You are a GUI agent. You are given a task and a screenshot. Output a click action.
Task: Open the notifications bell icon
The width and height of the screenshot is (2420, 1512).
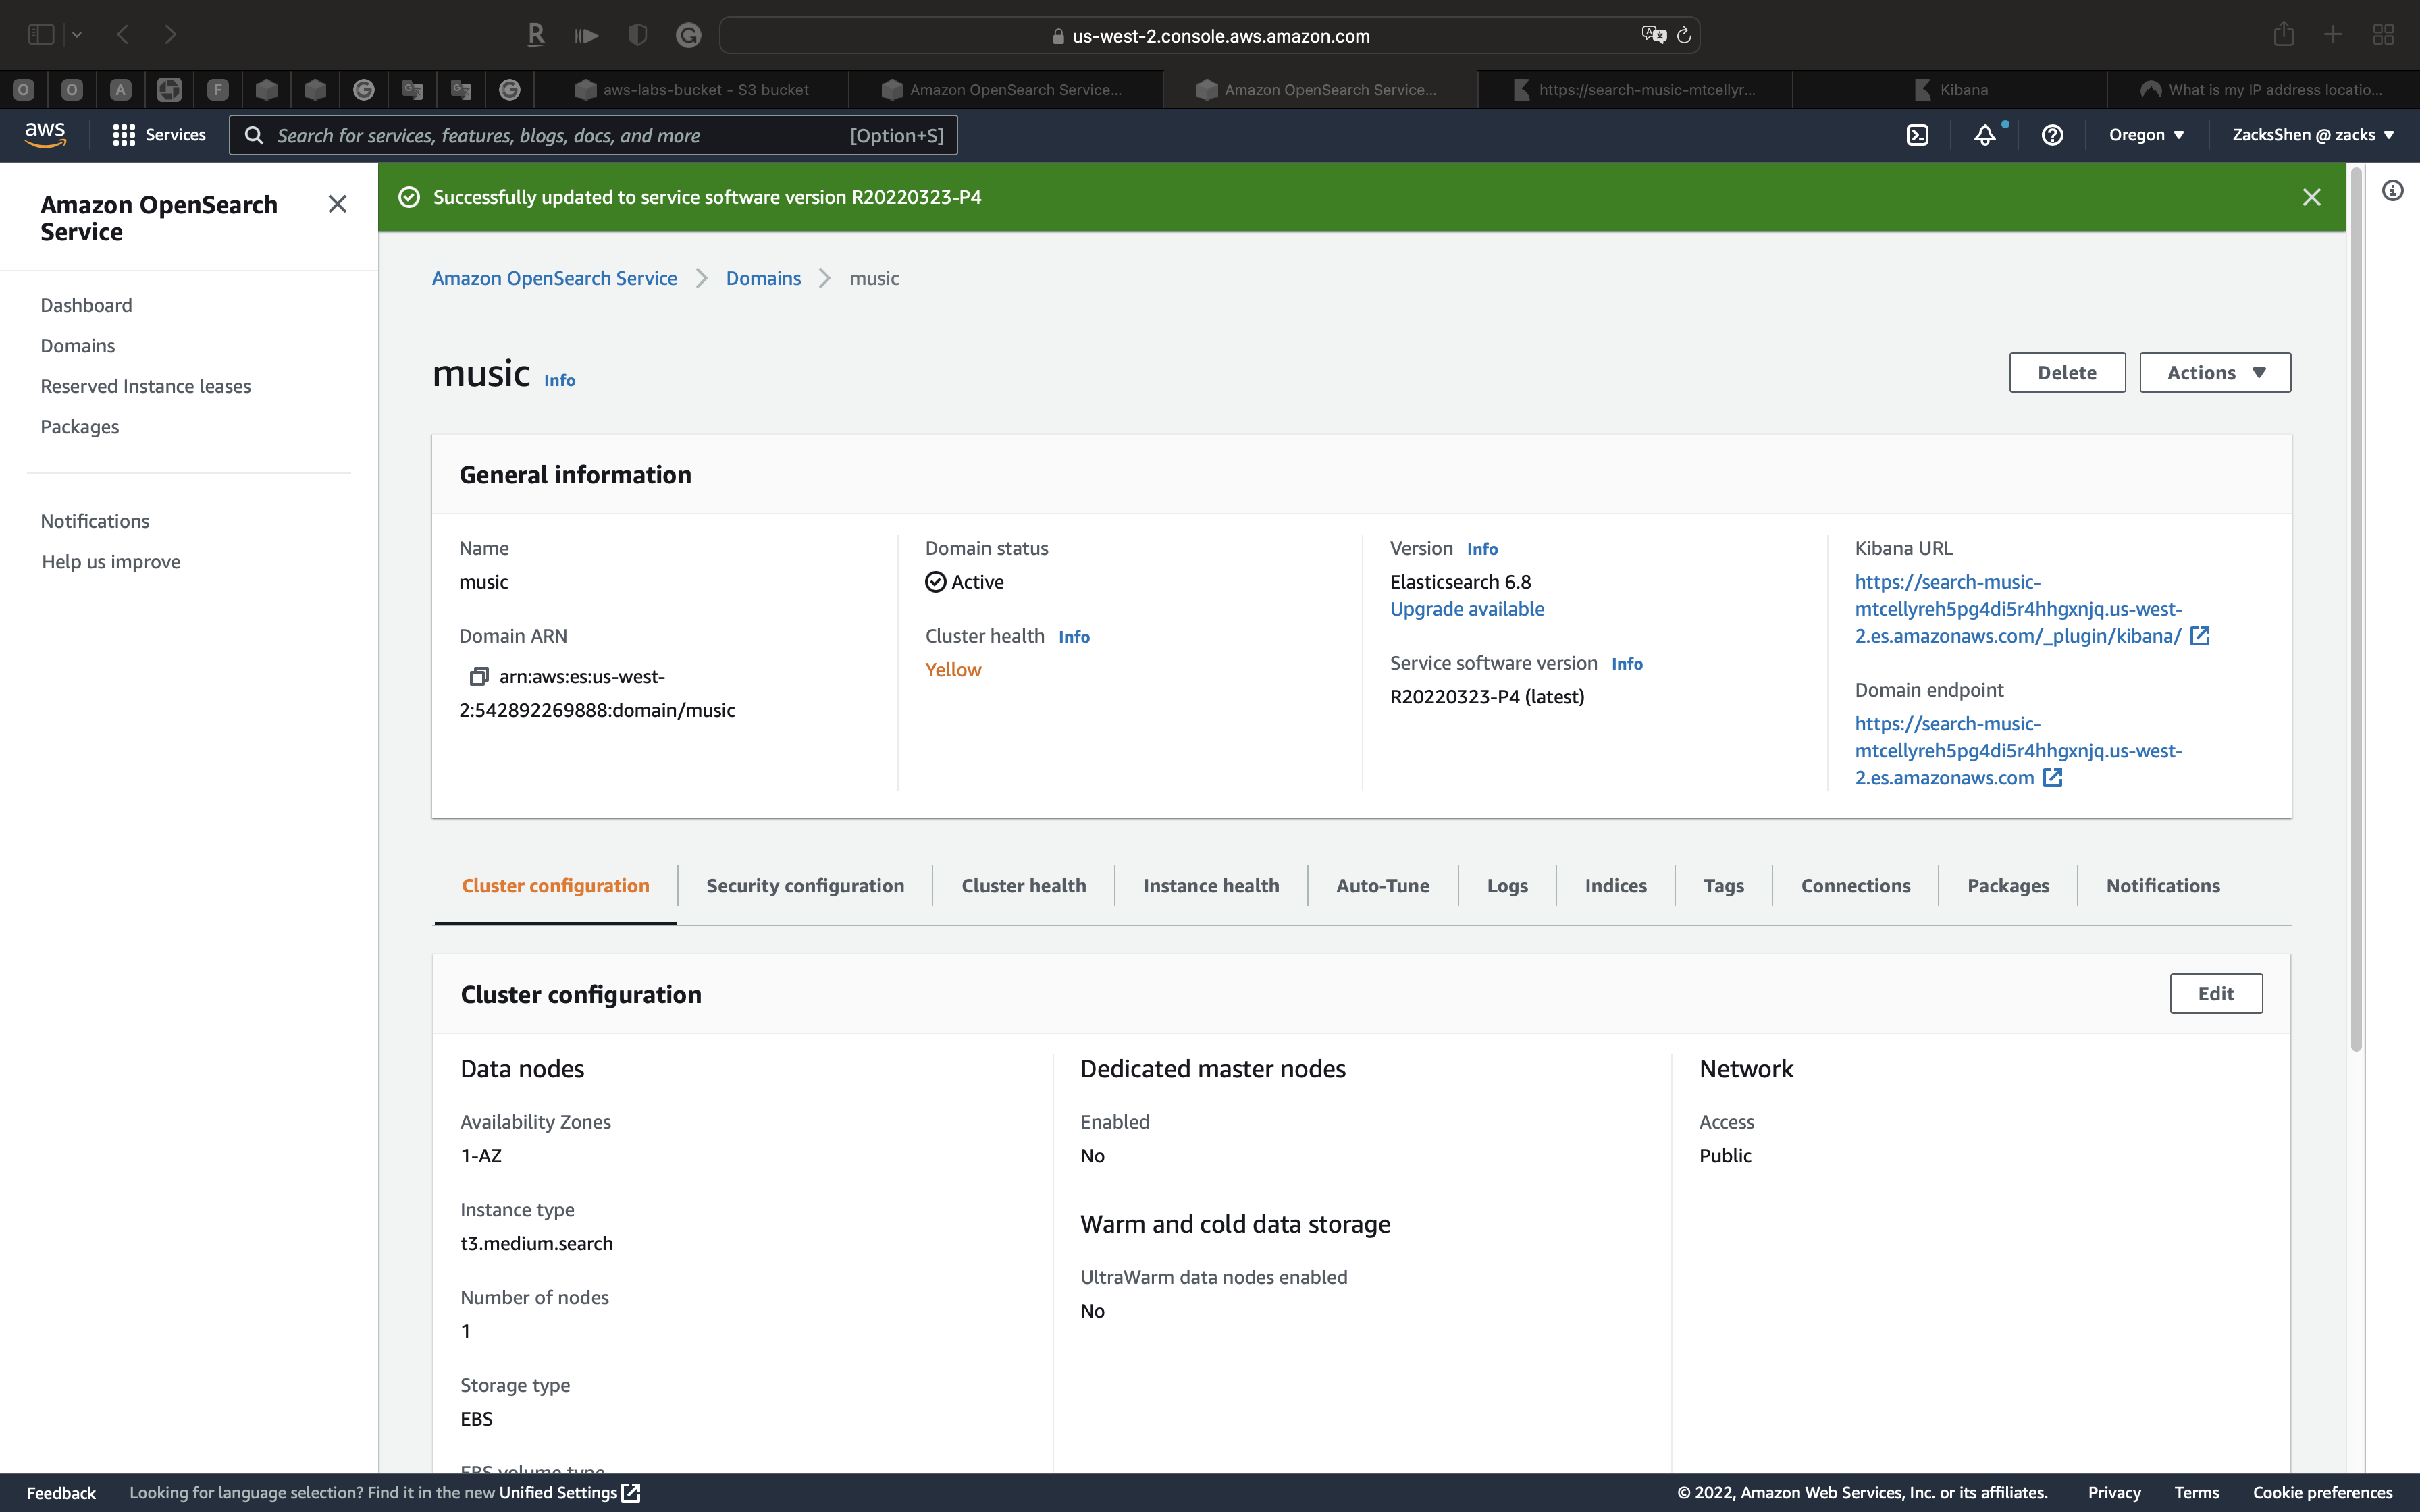[1984, 135]
